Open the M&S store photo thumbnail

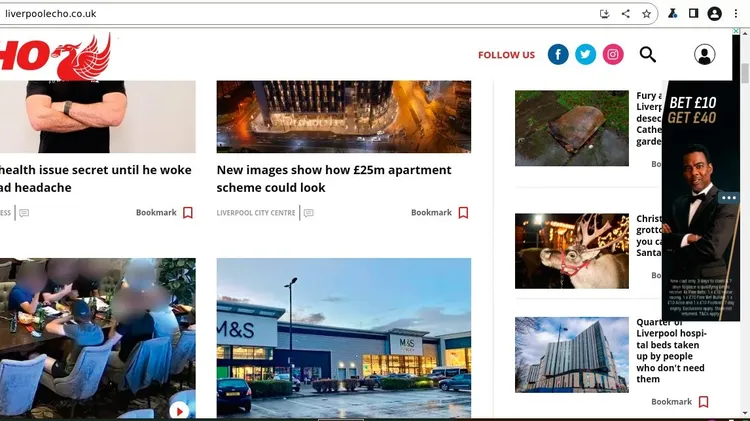(x=343, y=338)
